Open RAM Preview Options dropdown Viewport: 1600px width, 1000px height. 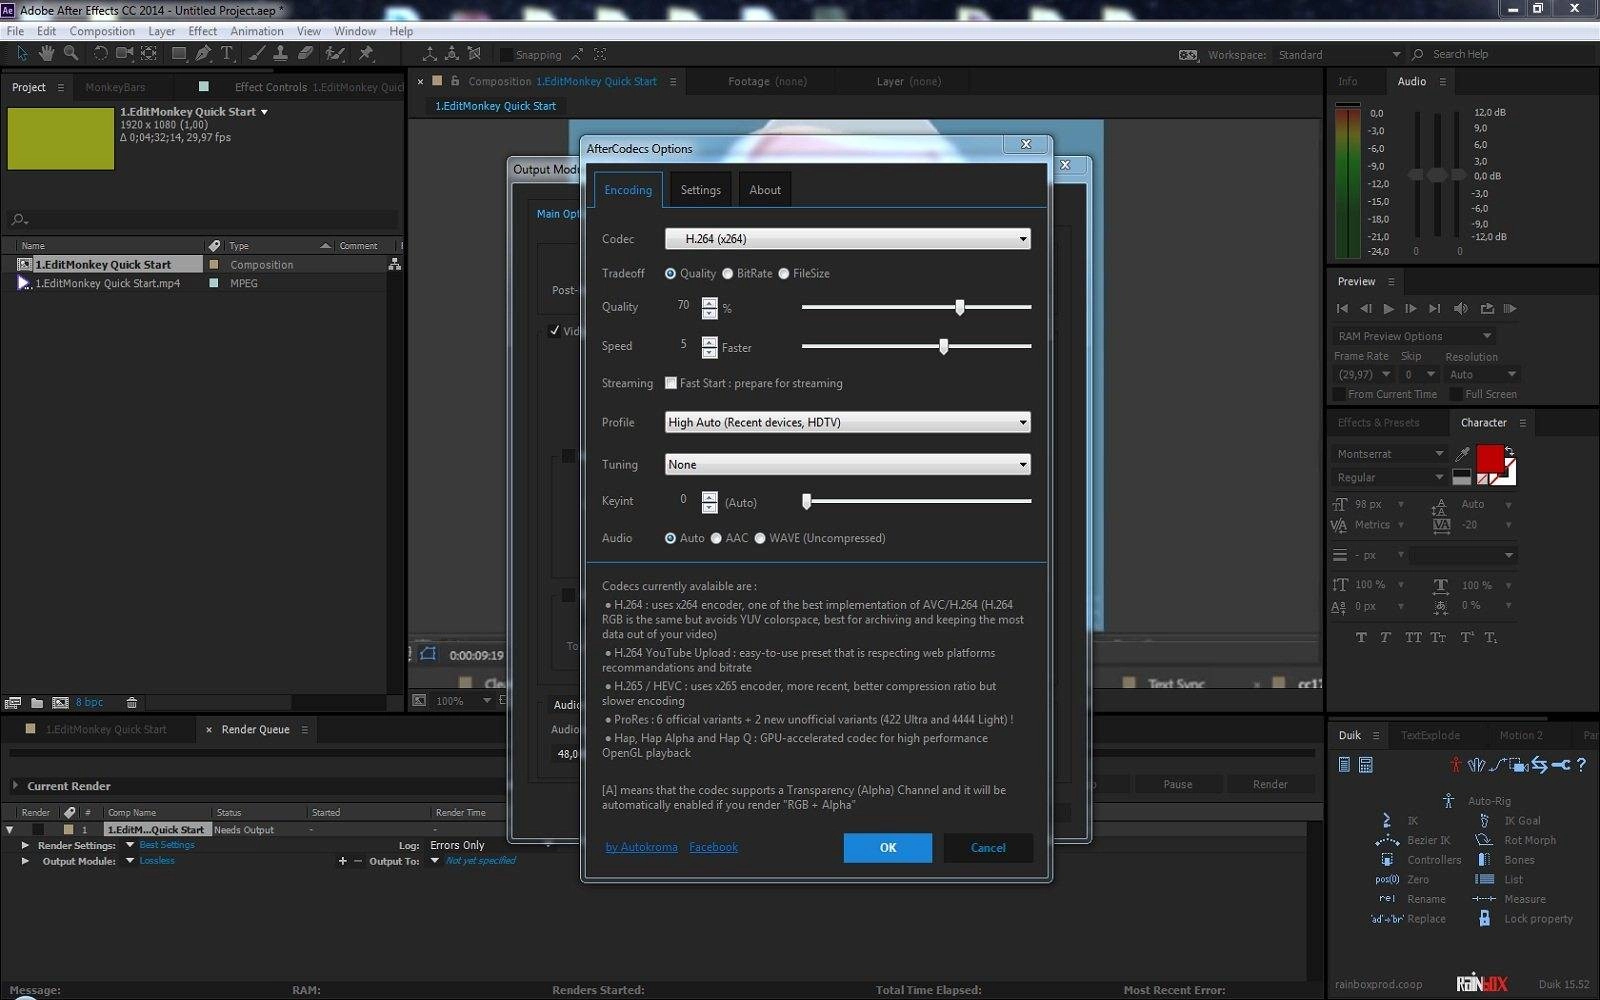1414,336
